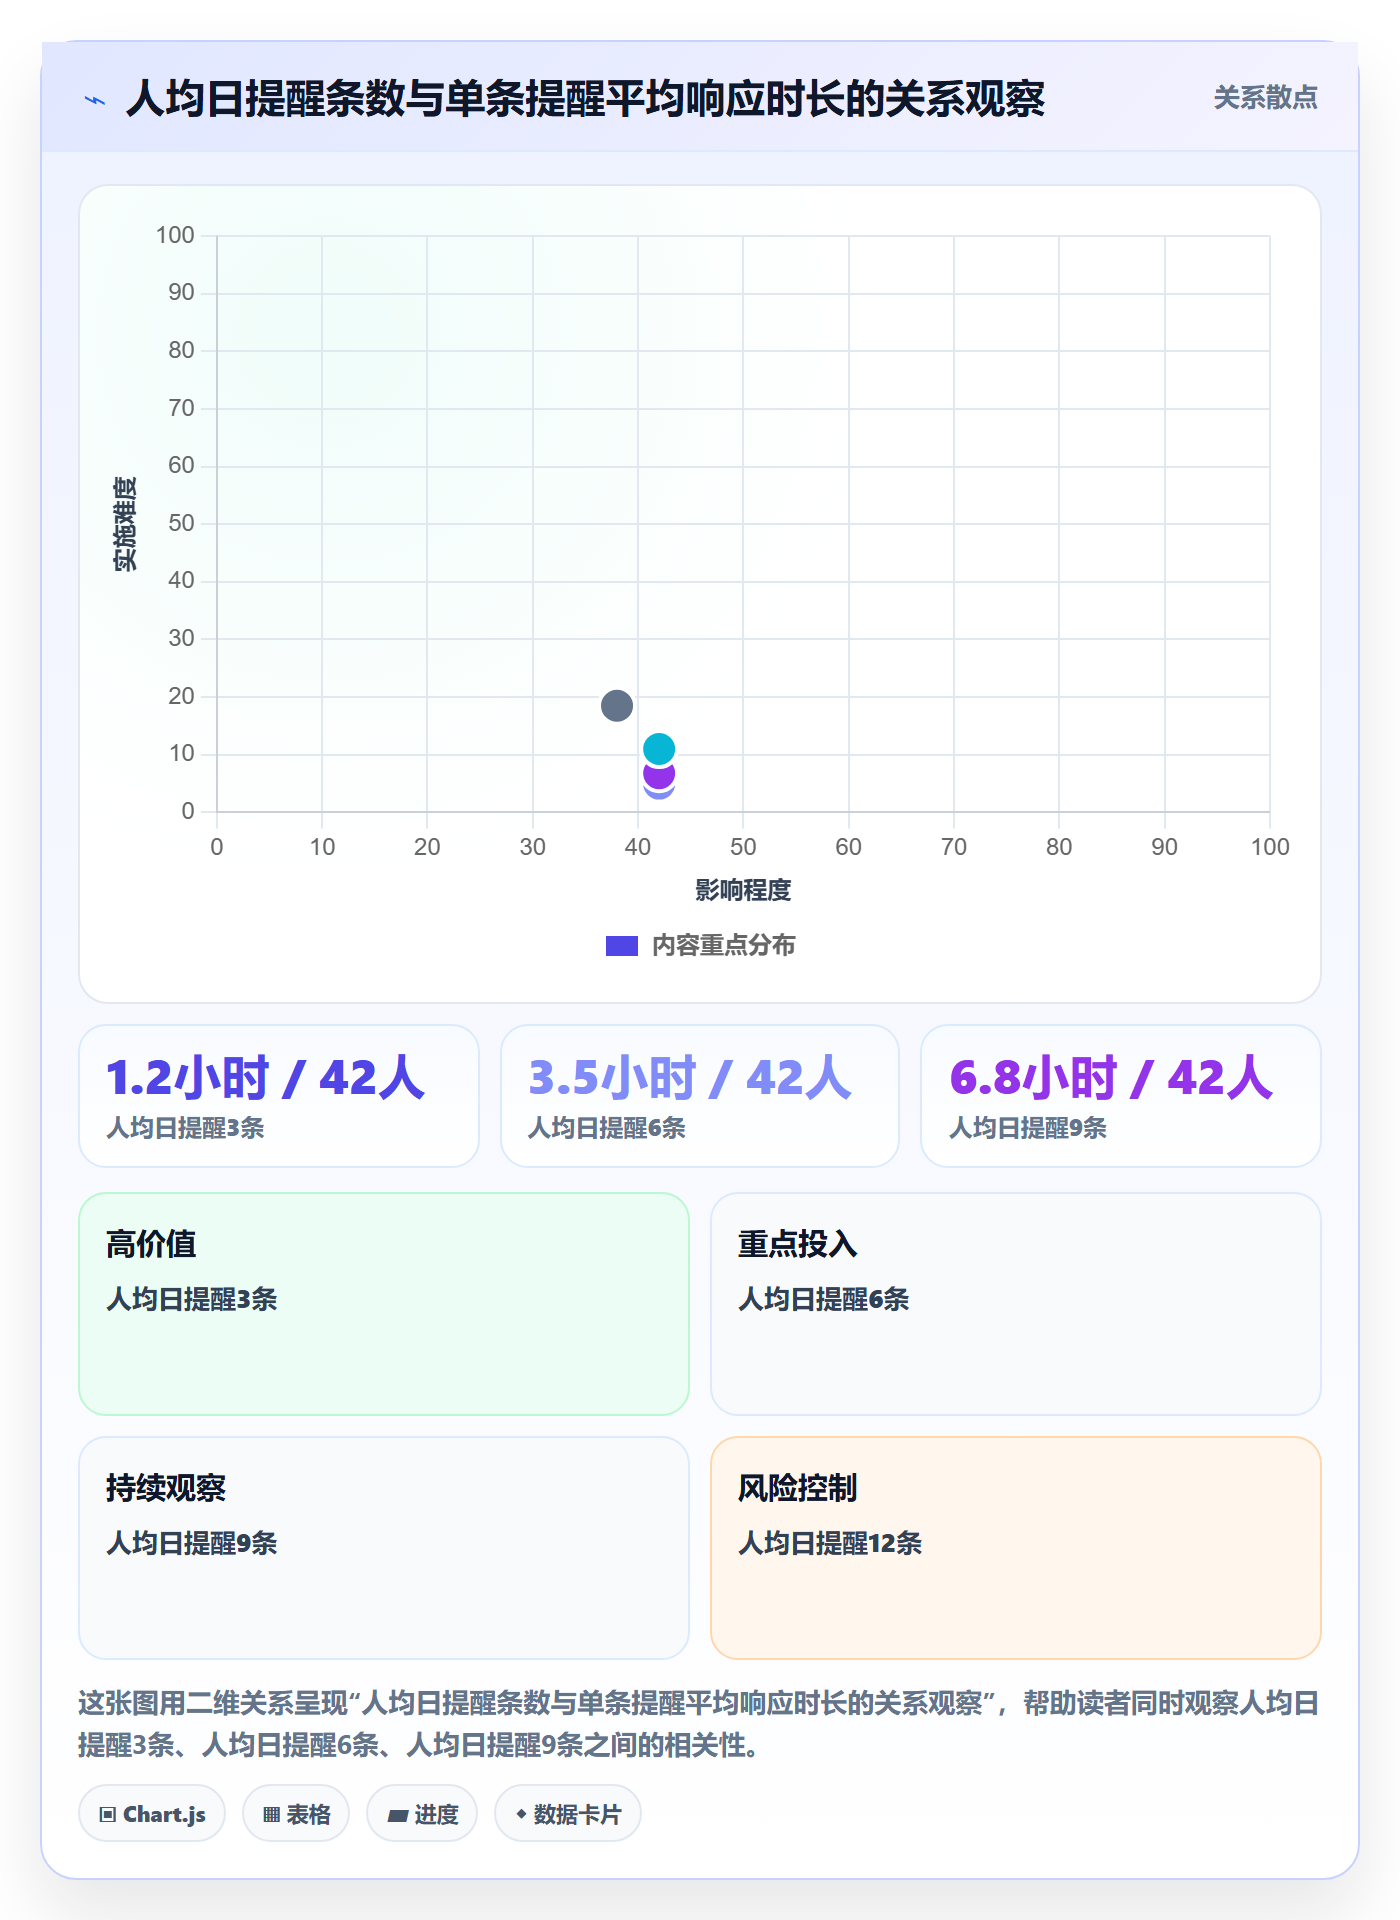This screenshot has height=1920, width=1400.
Task: Click the 表格 tag chip
Action: [x=296, y=1814]
